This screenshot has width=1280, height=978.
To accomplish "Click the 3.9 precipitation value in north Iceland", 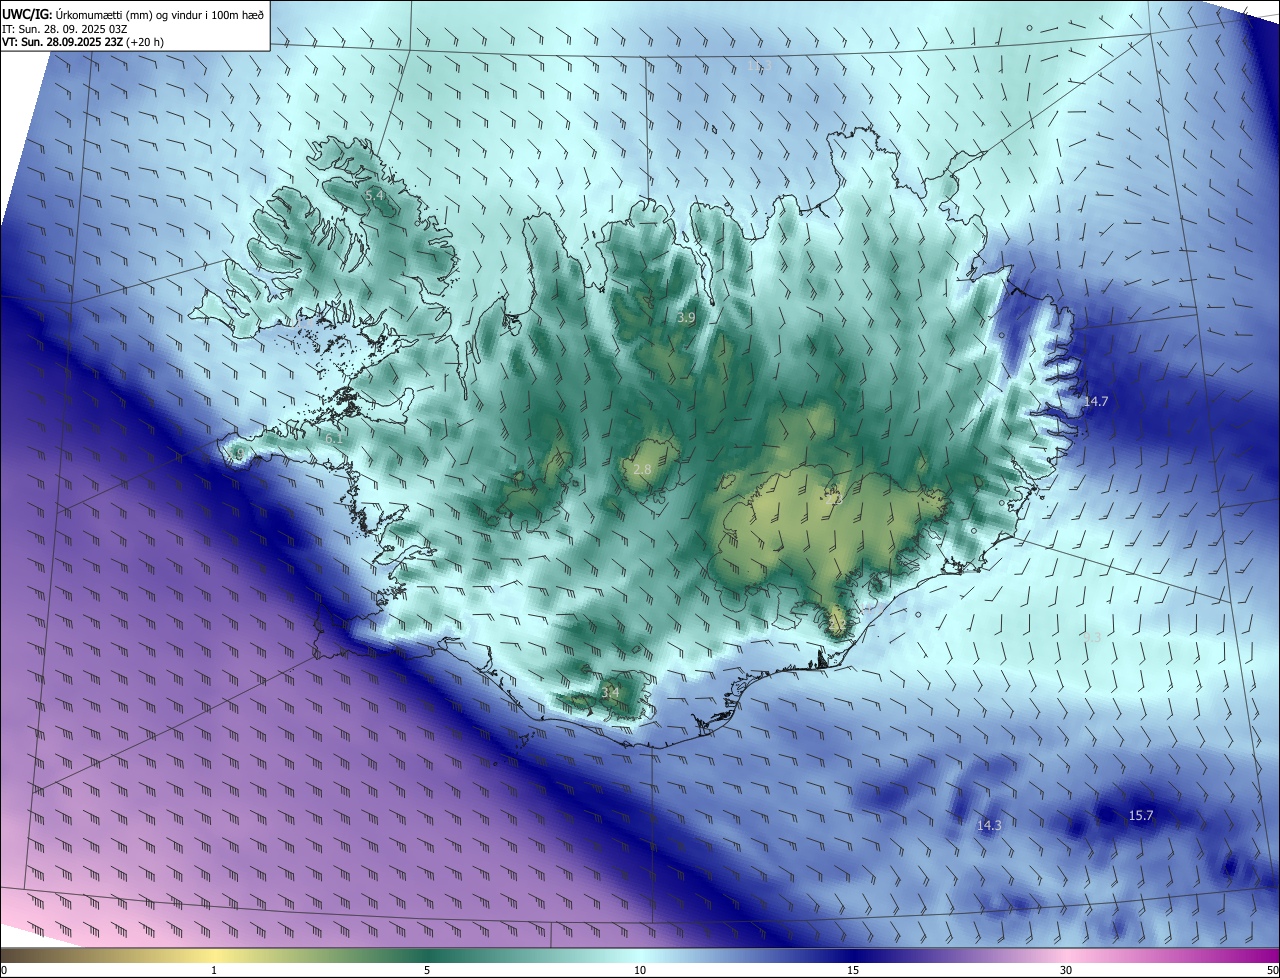I will pos(686,318).
